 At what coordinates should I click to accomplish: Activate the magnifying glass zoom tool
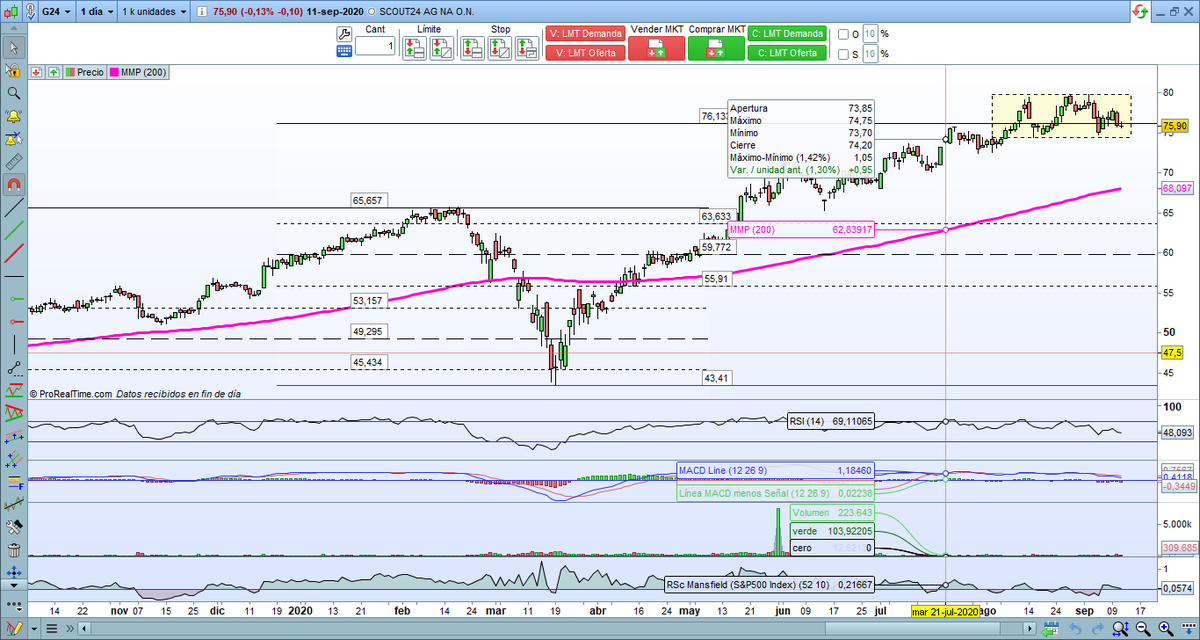pyautogui.click(x=13, y=93)
